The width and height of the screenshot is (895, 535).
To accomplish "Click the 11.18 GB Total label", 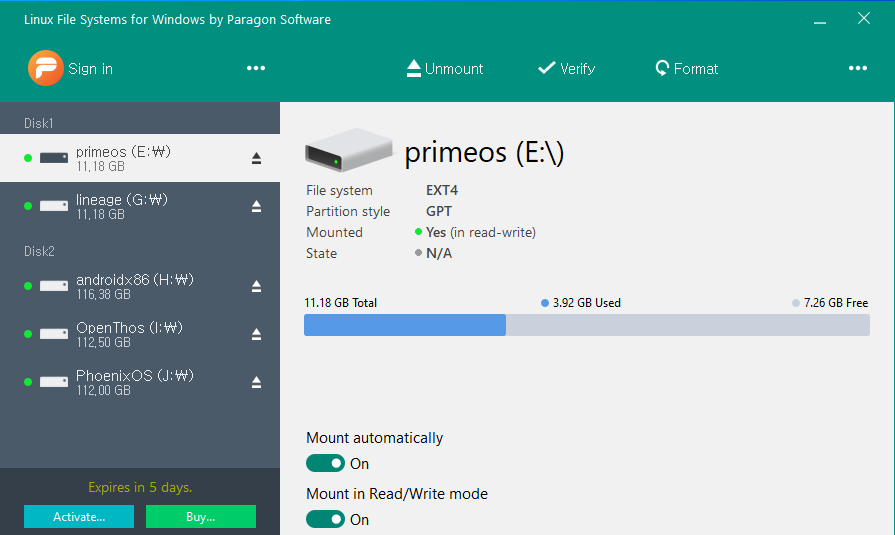I will pyautogui.click(x=340, y=303).
